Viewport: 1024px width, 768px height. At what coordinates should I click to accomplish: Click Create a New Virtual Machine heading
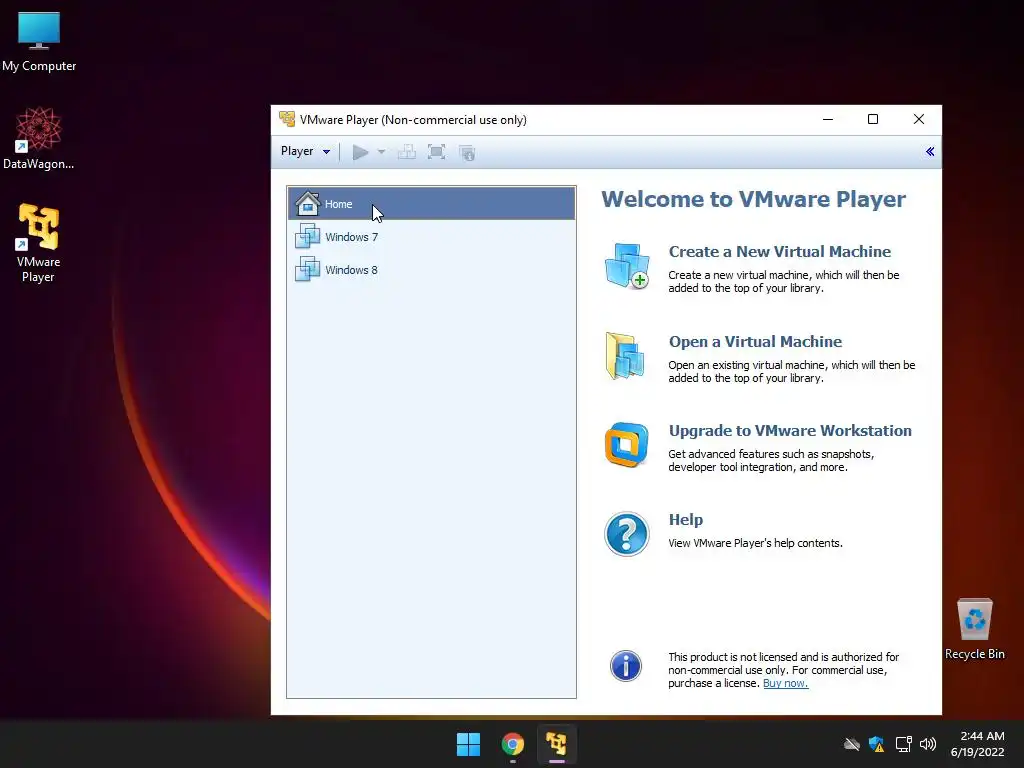pyautogui.click(x=780, y=251)
